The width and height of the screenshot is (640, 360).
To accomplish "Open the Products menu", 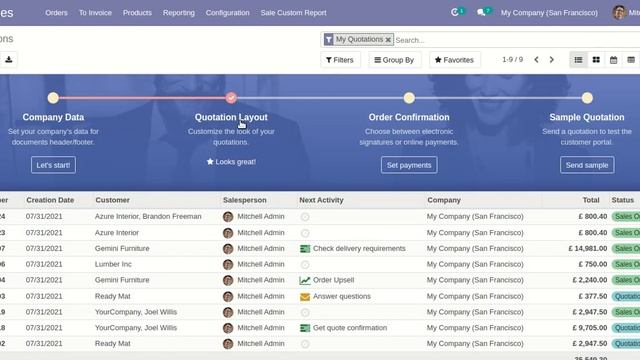I will click(137, 13).
